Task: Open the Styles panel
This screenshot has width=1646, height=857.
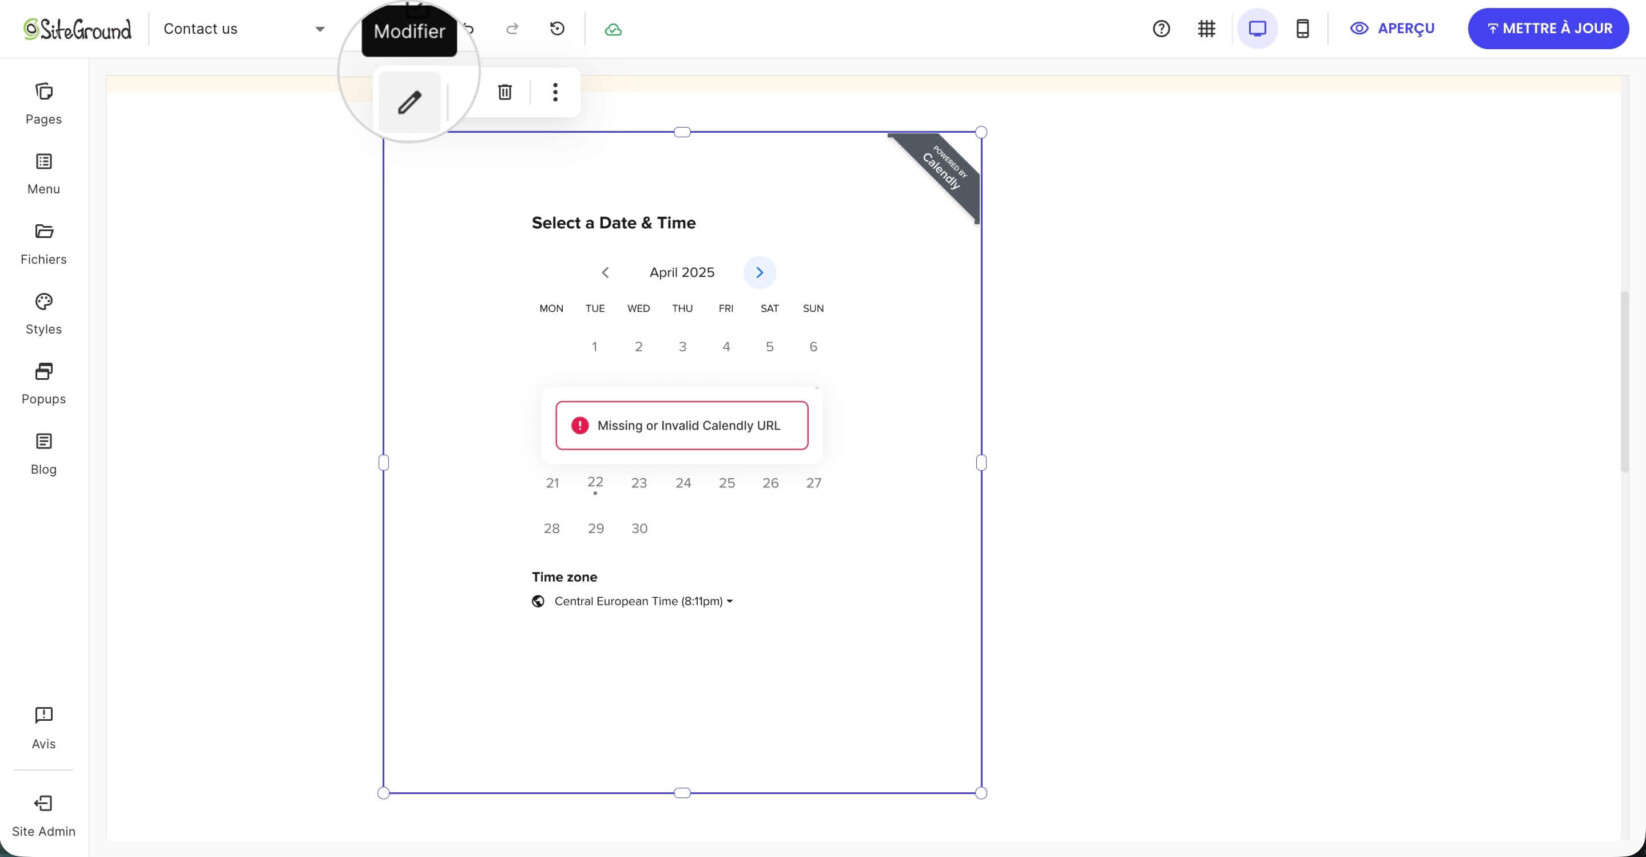Action: point(44,314)
